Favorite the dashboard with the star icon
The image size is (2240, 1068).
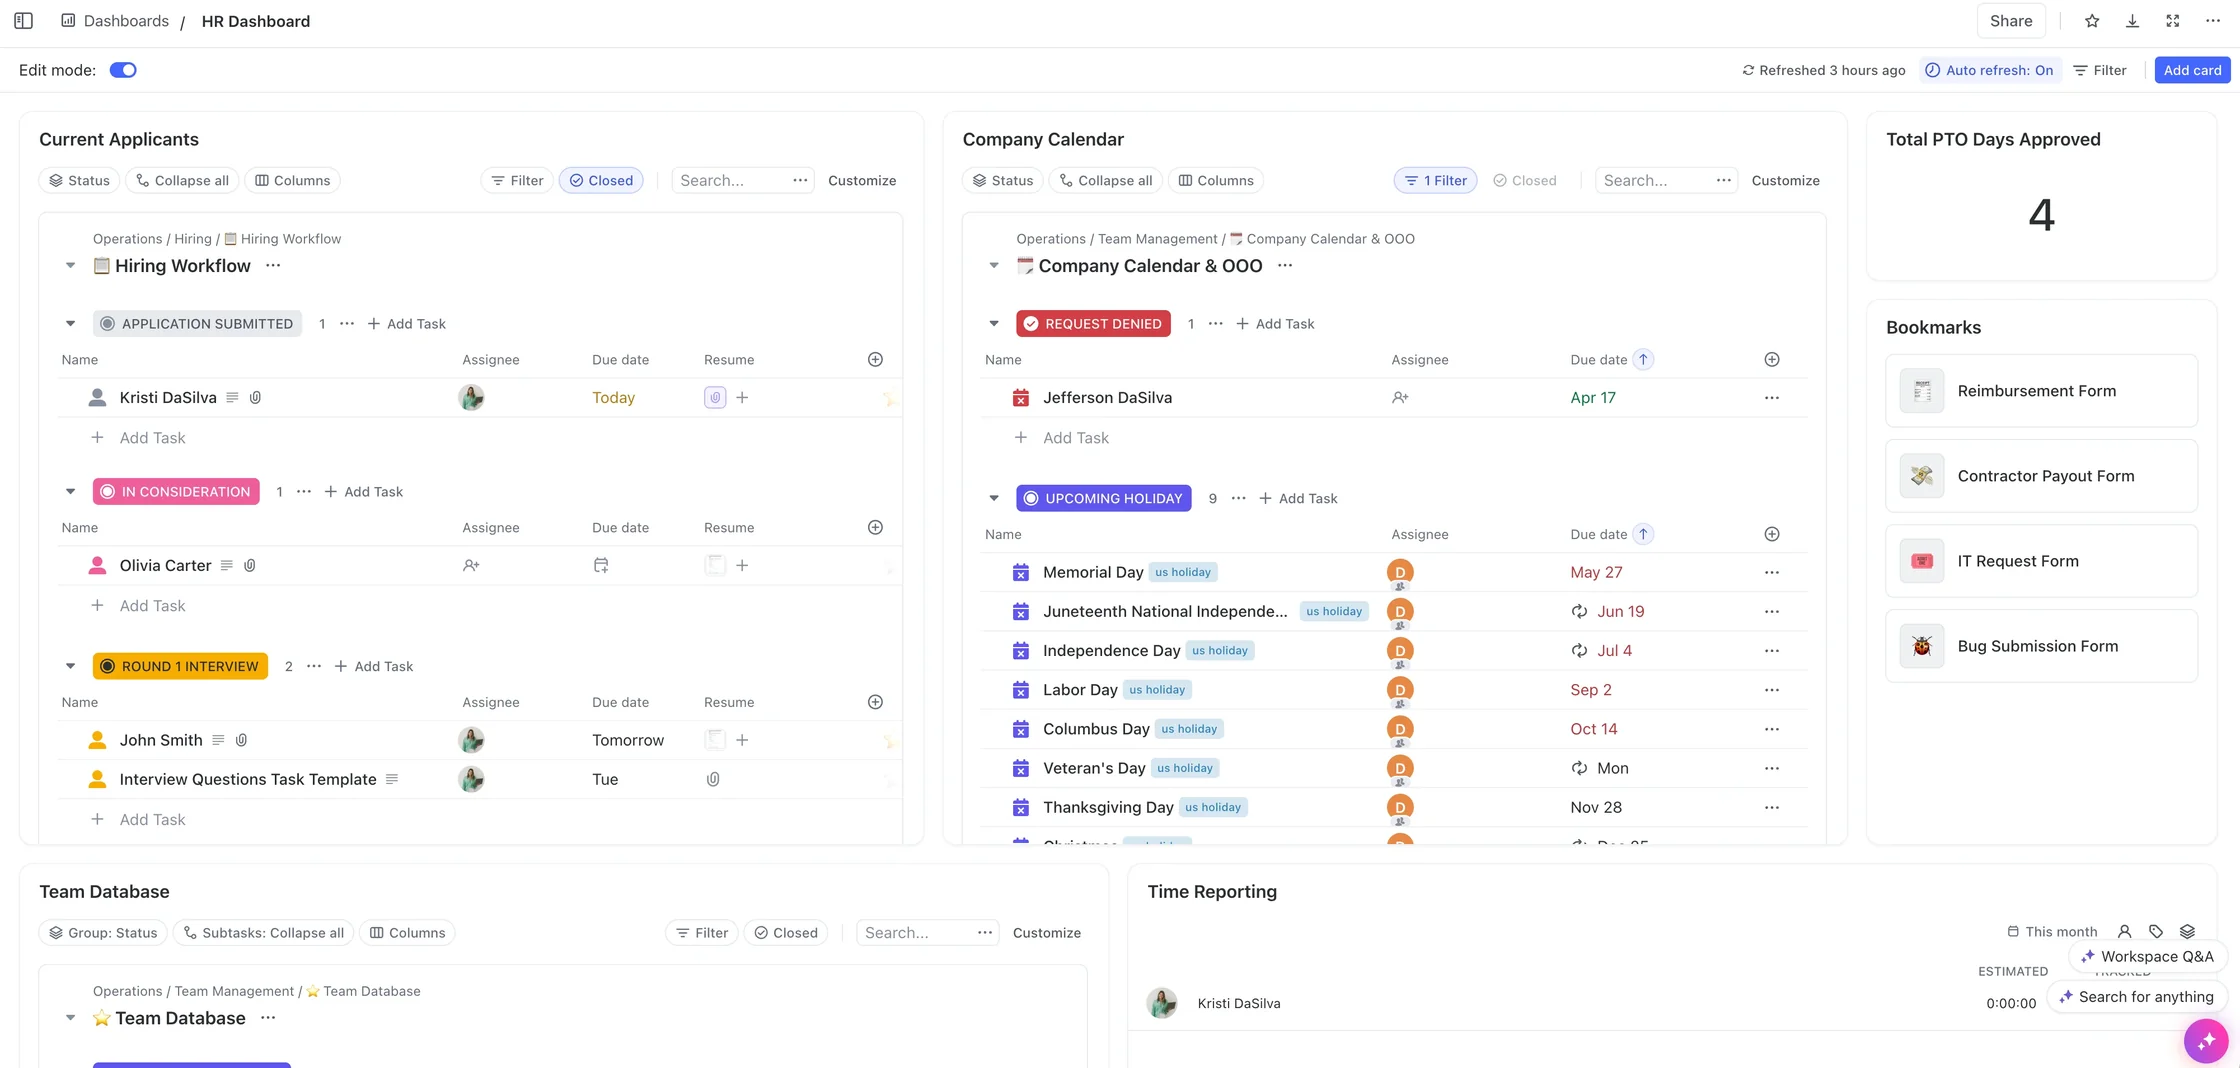pyautogui.click(x=2092, y=21)
